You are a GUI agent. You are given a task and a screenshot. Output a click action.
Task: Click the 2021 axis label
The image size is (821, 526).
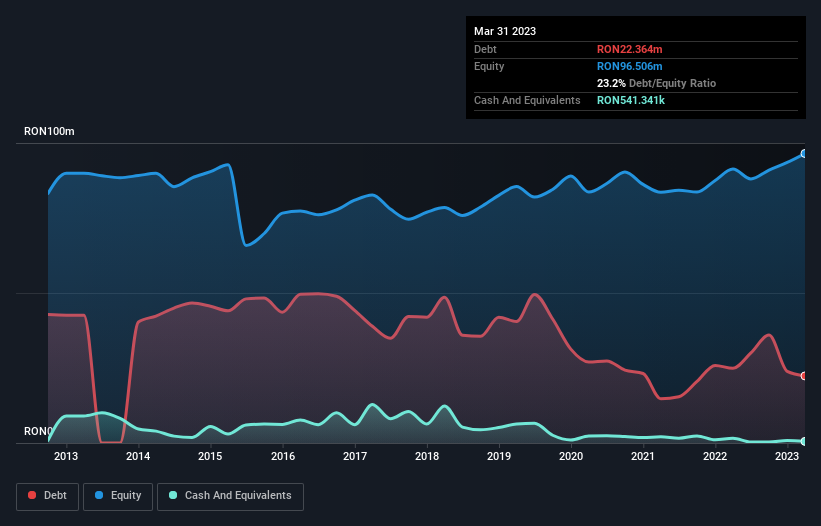coord(642,456)
